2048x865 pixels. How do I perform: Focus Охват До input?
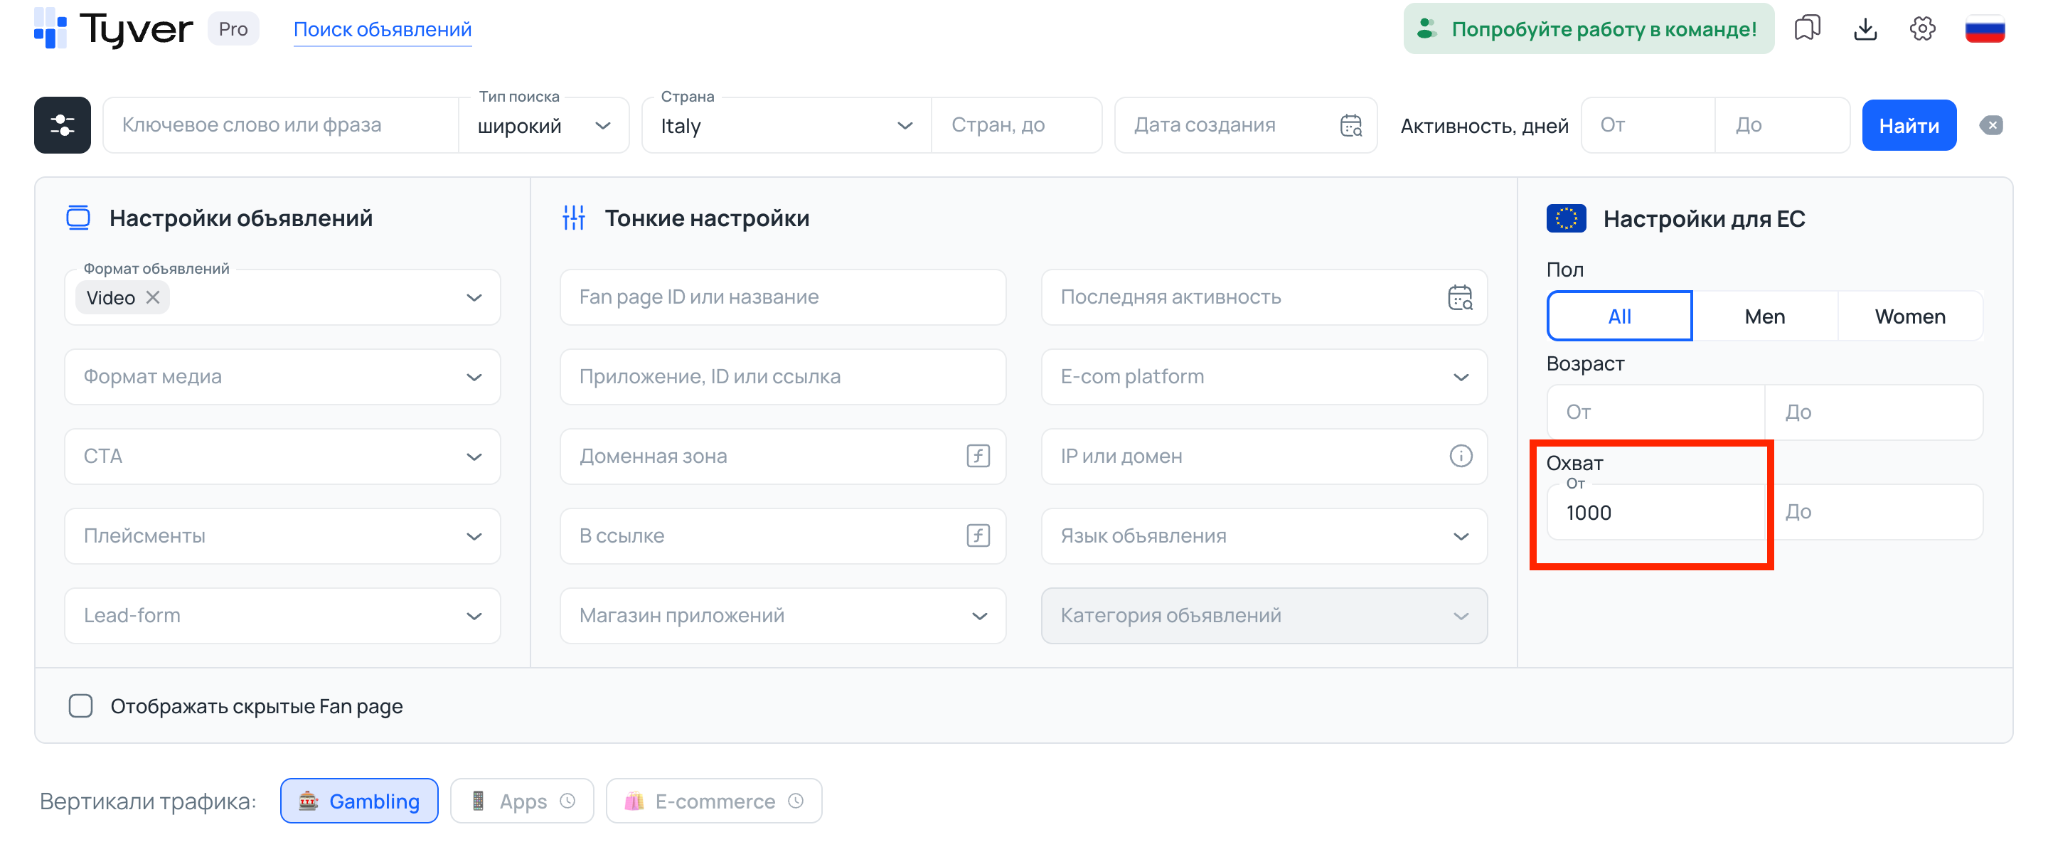pos(1874,512)
